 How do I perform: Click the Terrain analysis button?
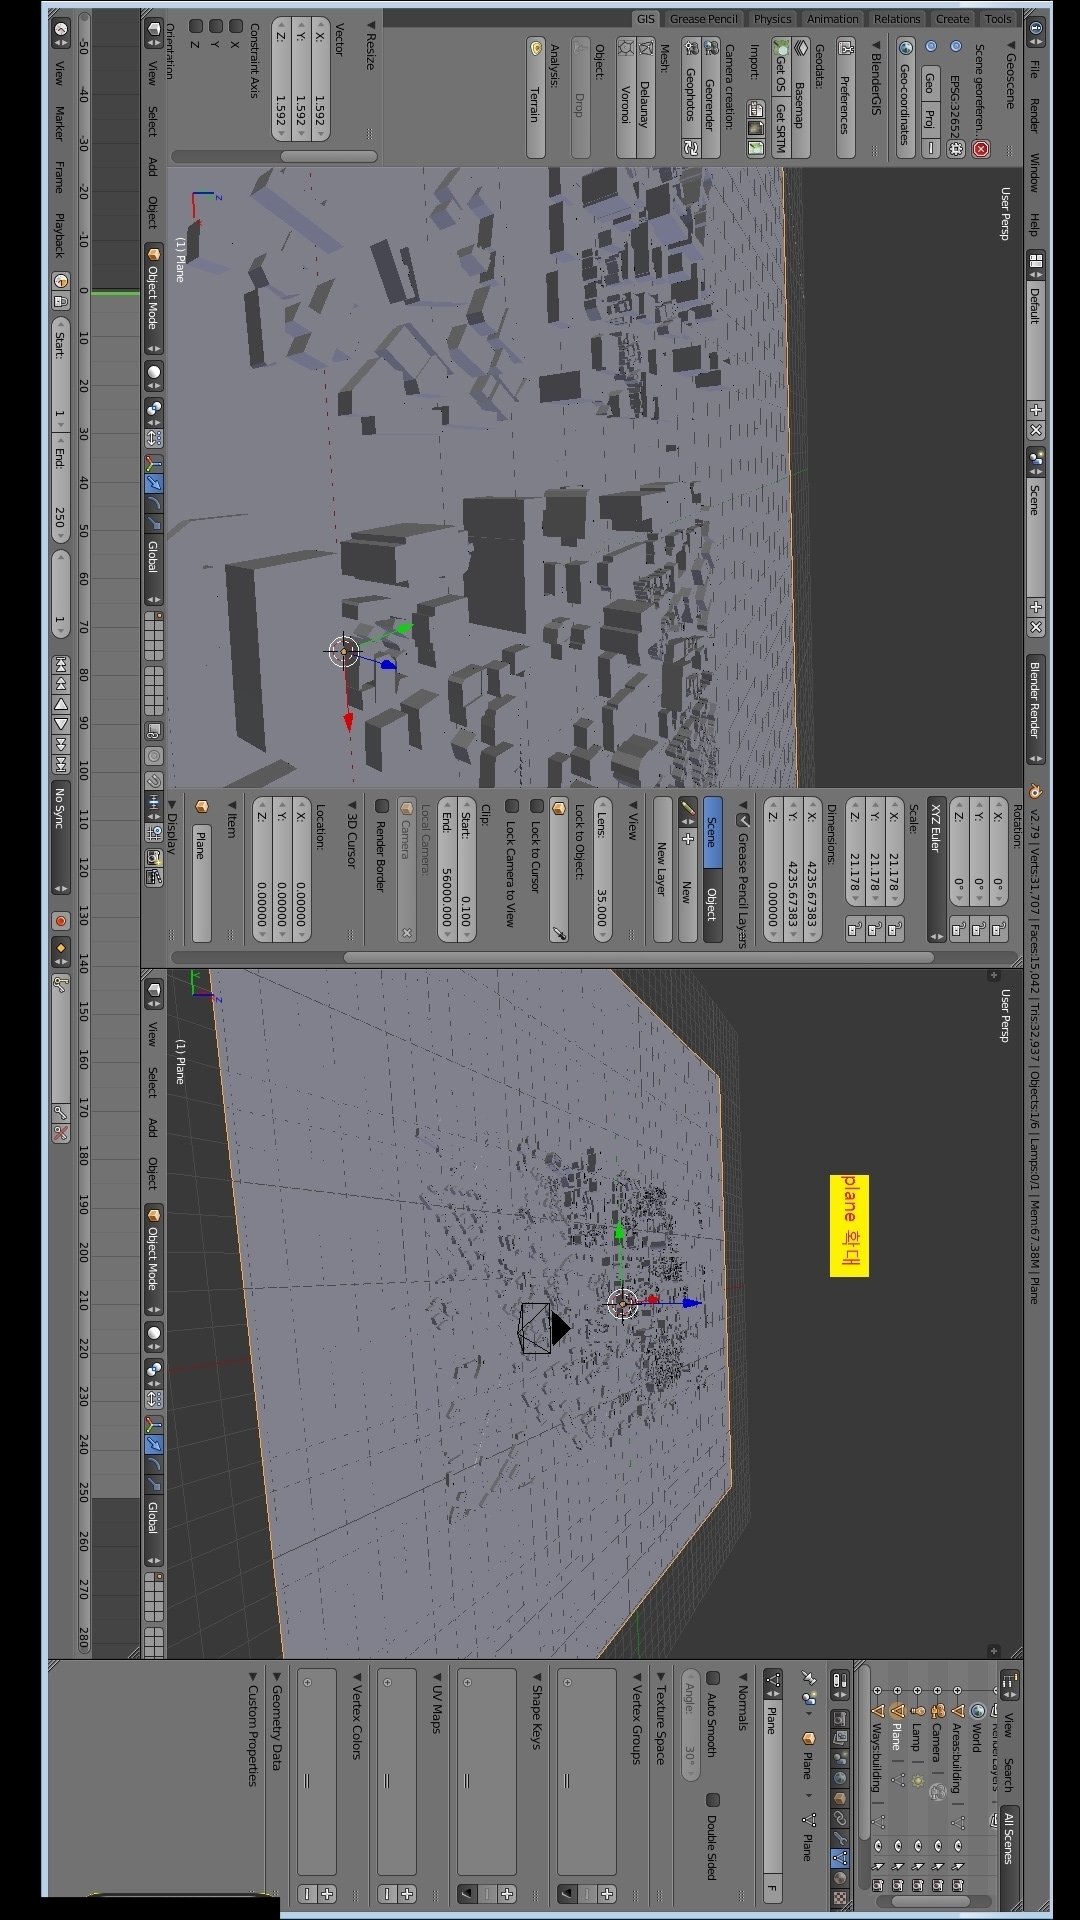[536, 97]
